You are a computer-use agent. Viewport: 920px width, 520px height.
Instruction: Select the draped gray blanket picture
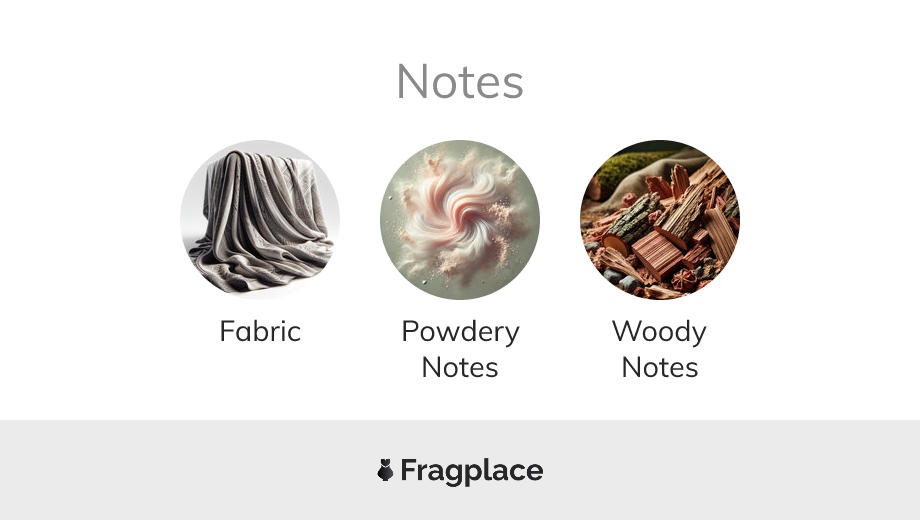tap(260, 220)
